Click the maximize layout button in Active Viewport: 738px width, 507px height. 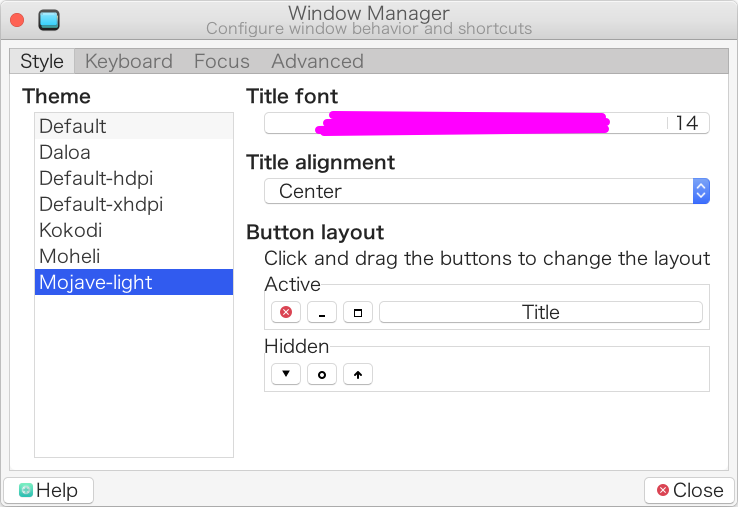[x=358, y=312]
